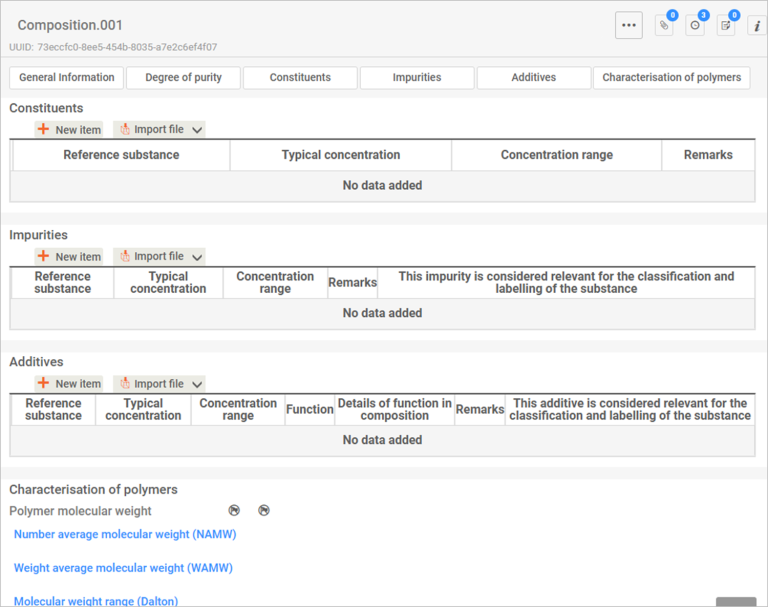Click Import file in the Additives section
Image resolution: width=768 pixels, height=607 pixels.
[x=152, y=384]
